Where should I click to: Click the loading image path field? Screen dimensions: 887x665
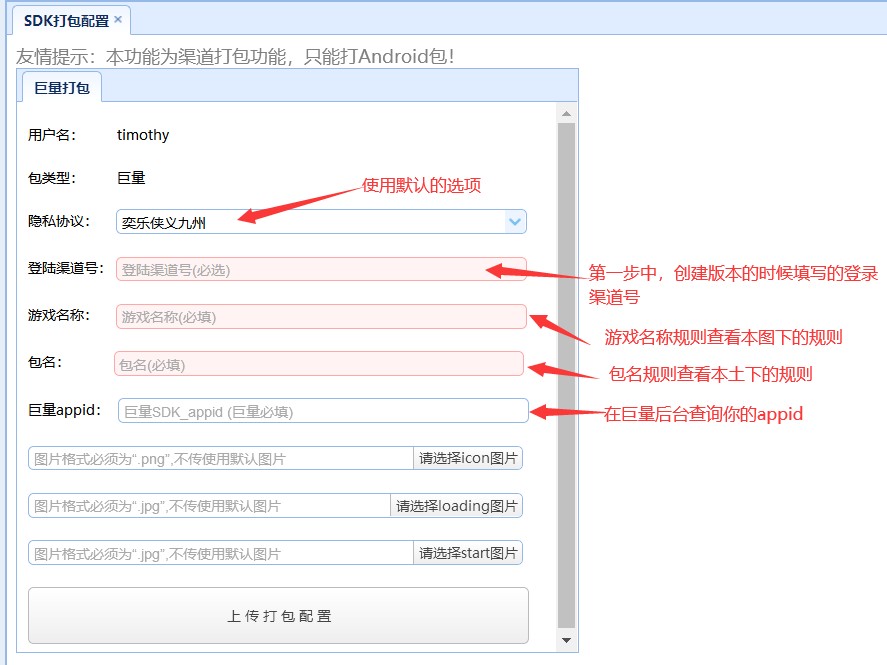pyautogui.click(x=208, y=506)
